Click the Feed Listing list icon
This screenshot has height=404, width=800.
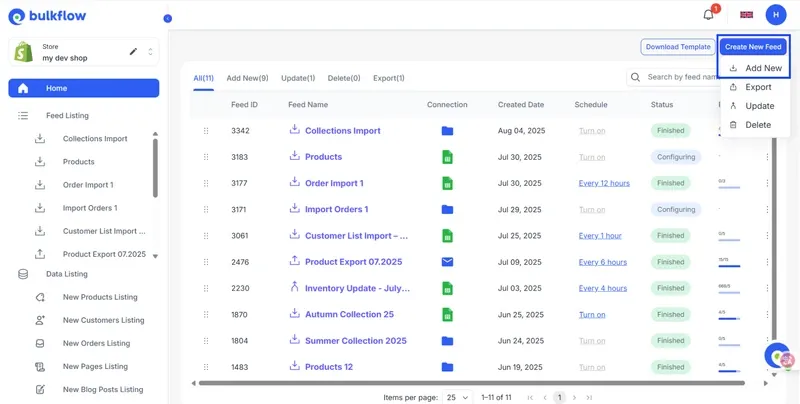(23, 116)
